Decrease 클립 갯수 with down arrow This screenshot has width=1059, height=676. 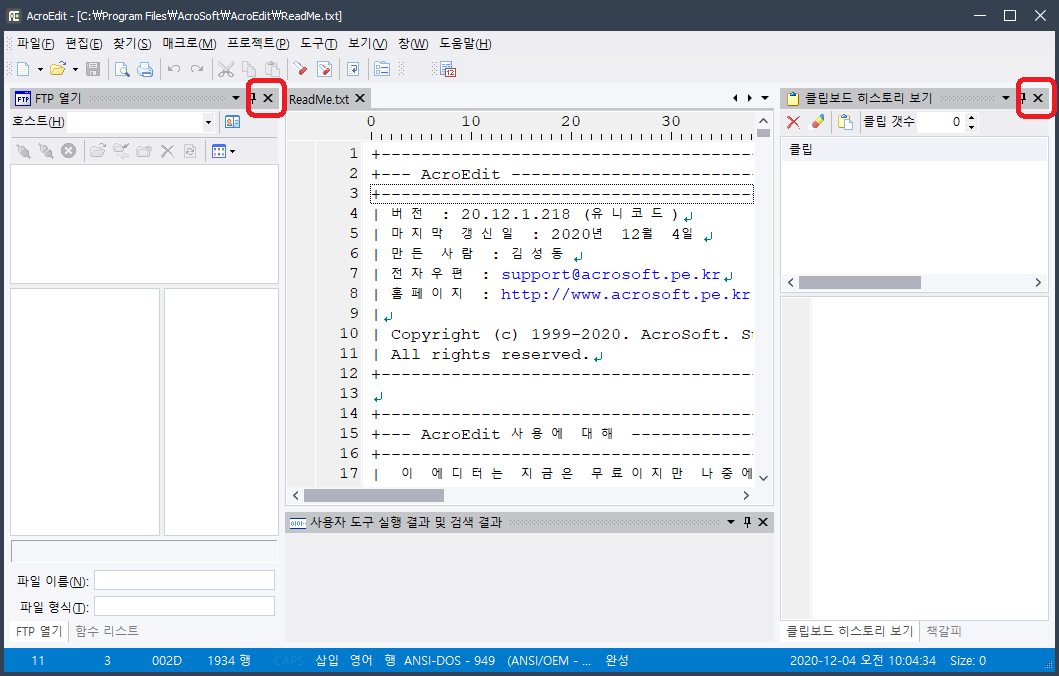(x=971, y=127)
